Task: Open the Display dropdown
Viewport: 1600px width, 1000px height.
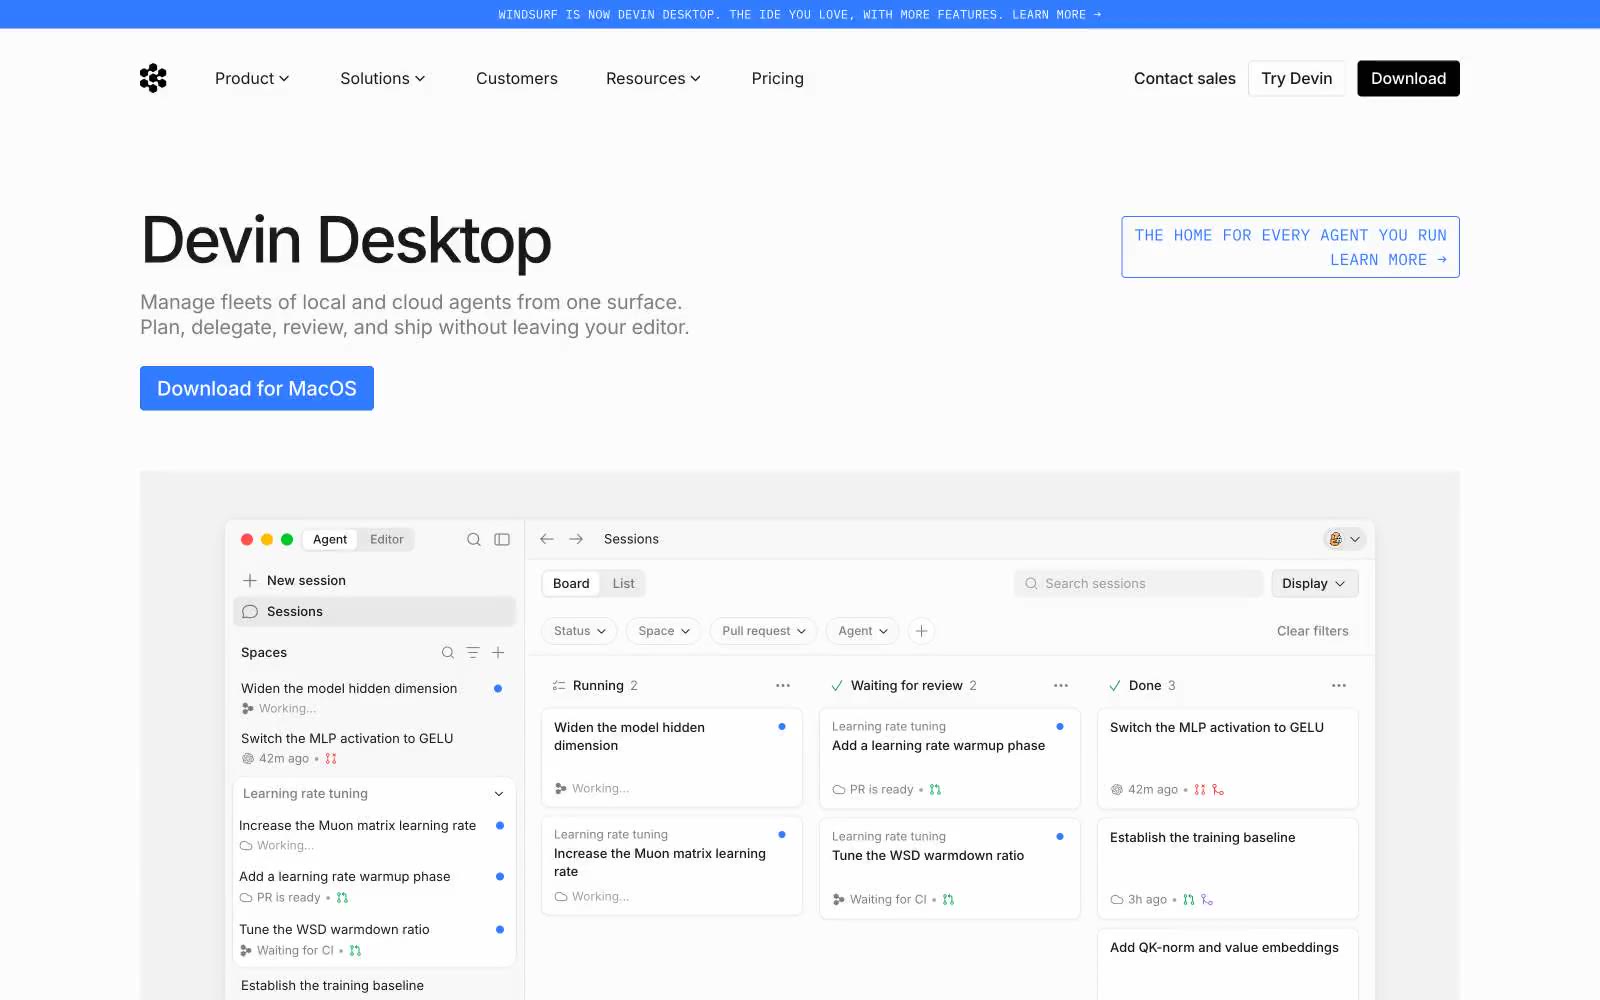Action: tap(1314, 584)
